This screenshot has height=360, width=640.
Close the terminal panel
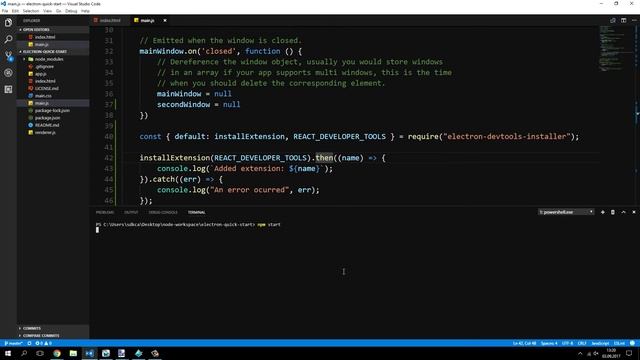tap(634, 212)
